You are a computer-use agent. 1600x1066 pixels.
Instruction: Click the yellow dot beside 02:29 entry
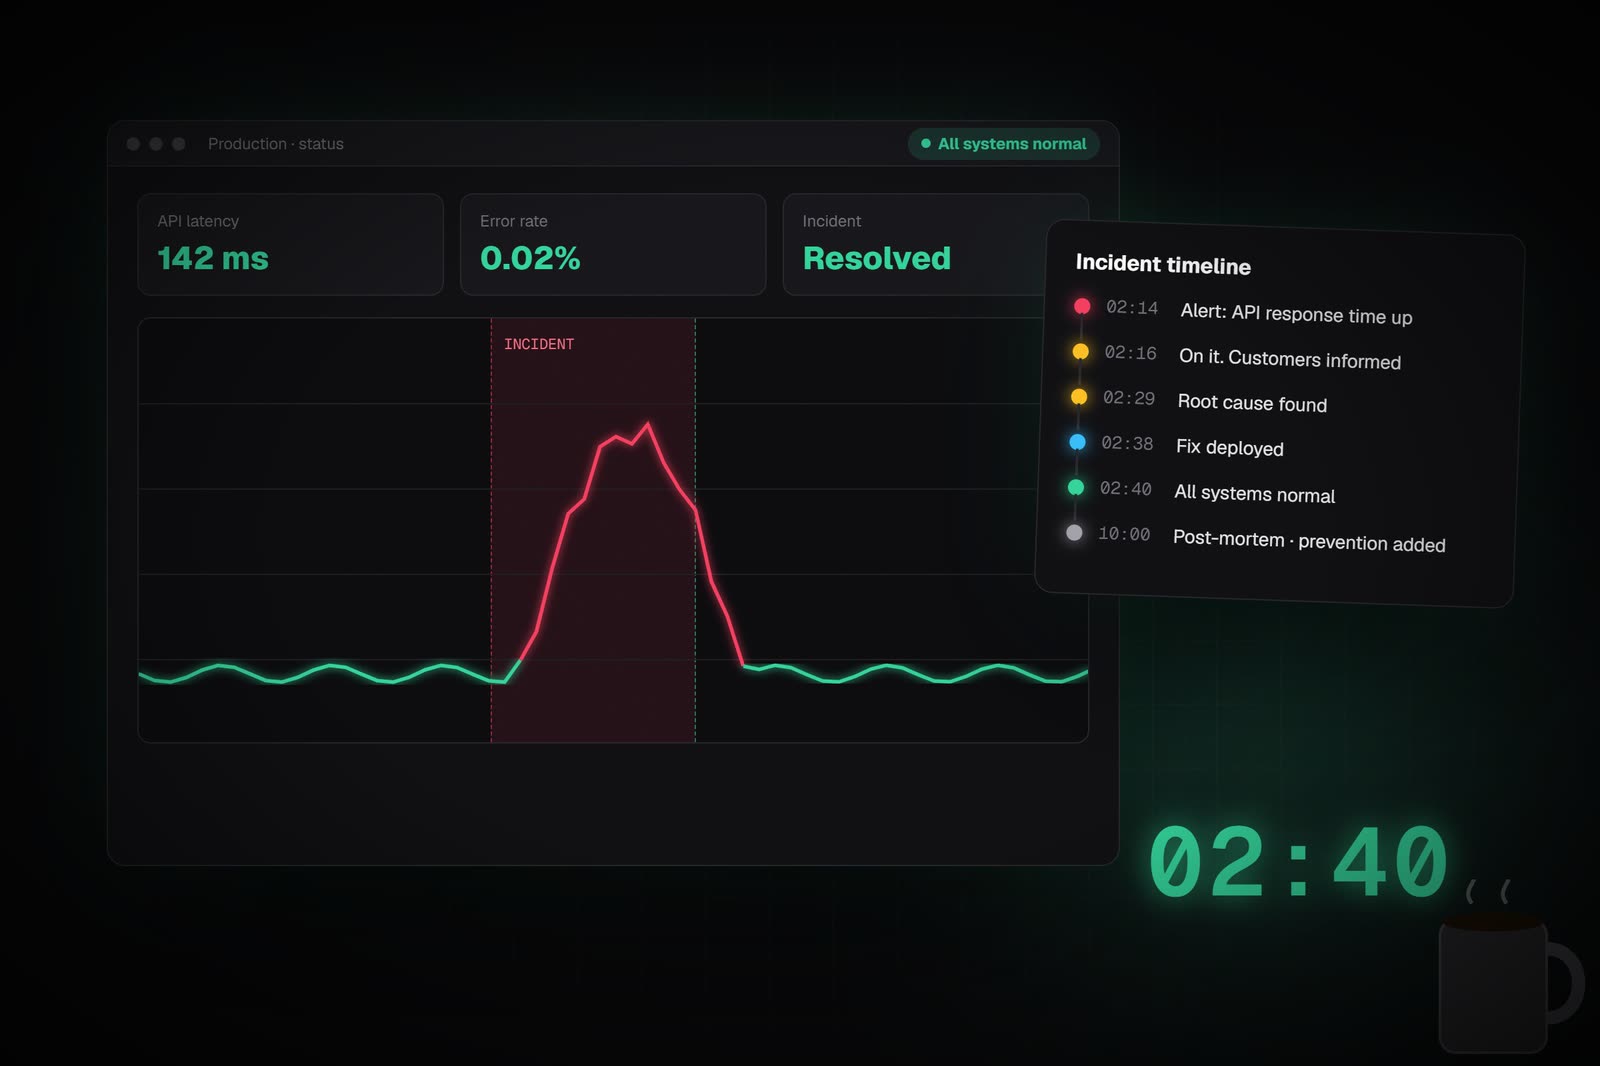tap(1079, 397)
